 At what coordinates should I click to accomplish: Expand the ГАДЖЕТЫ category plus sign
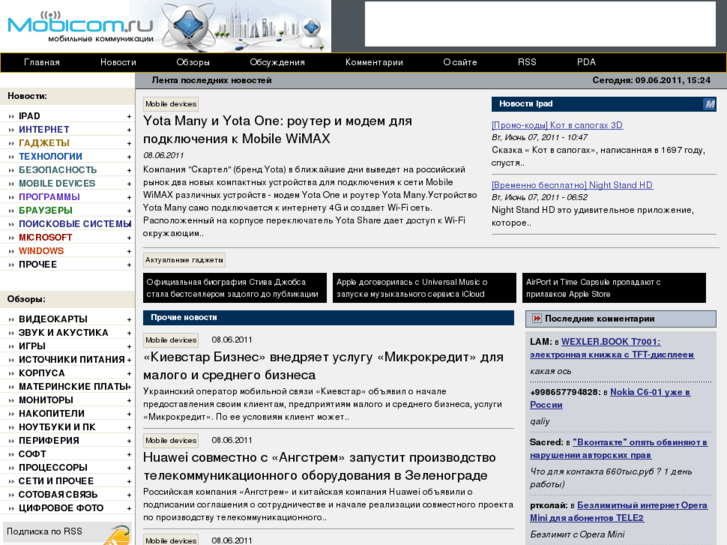(129, 143)
